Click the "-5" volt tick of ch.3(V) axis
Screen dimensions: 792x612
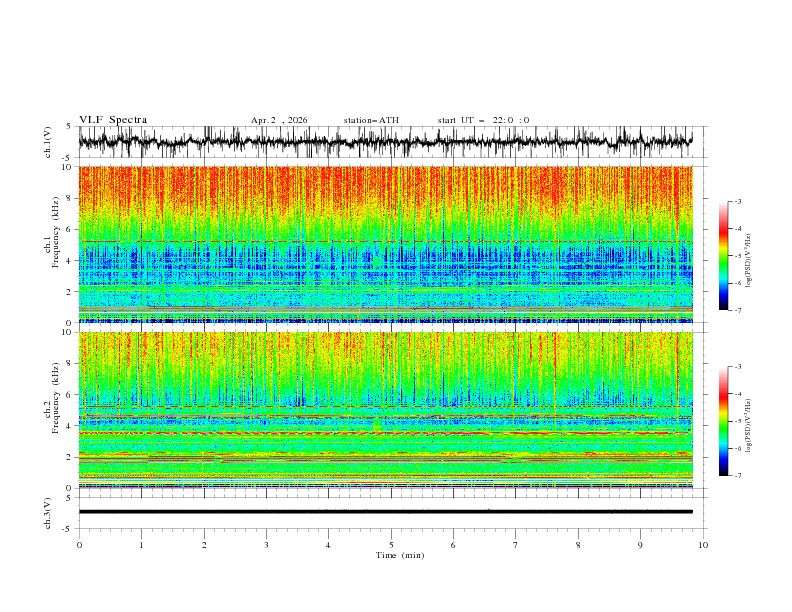[68, 529]
